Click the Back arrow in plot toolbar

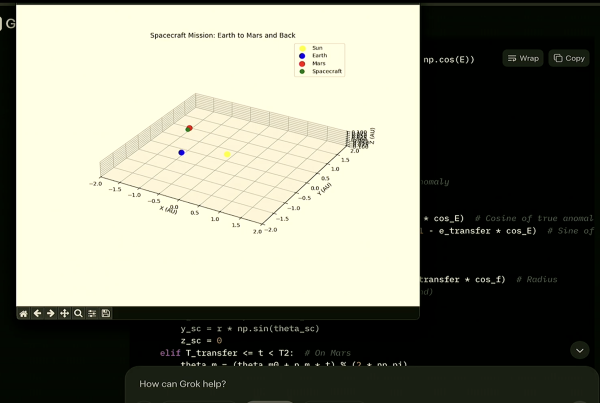click(37, 313)
